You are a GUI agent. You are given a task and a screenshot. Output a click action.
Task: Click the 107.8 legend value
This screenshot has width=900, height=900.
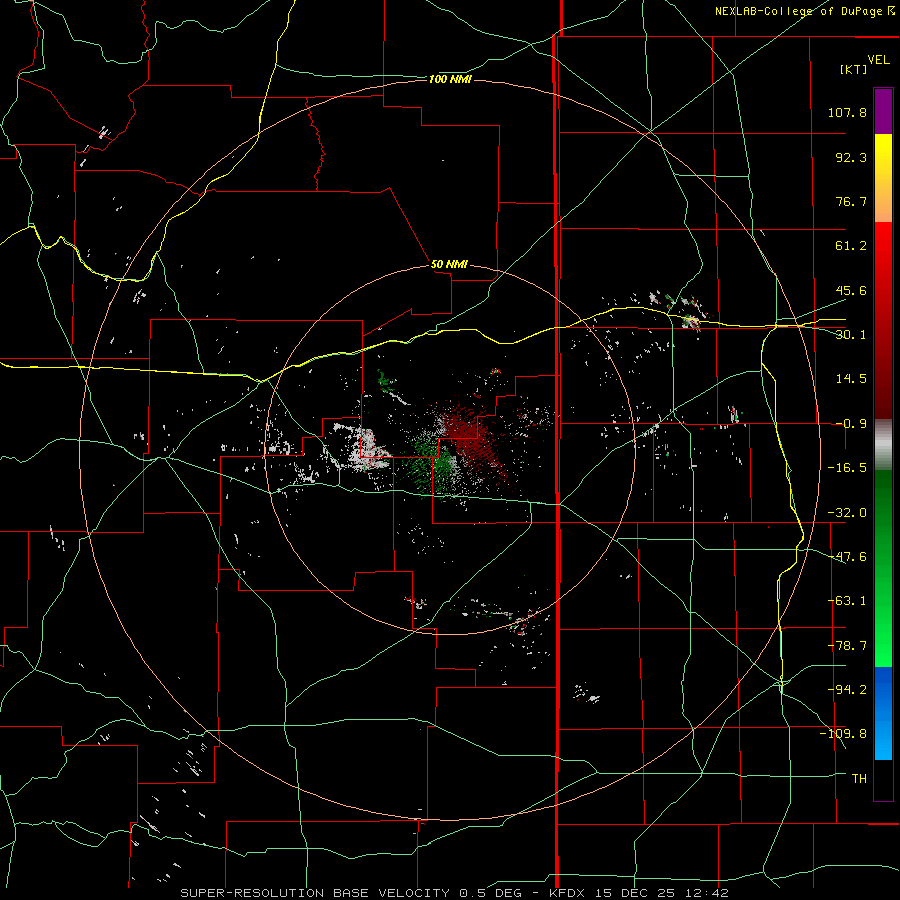(847, 112)
